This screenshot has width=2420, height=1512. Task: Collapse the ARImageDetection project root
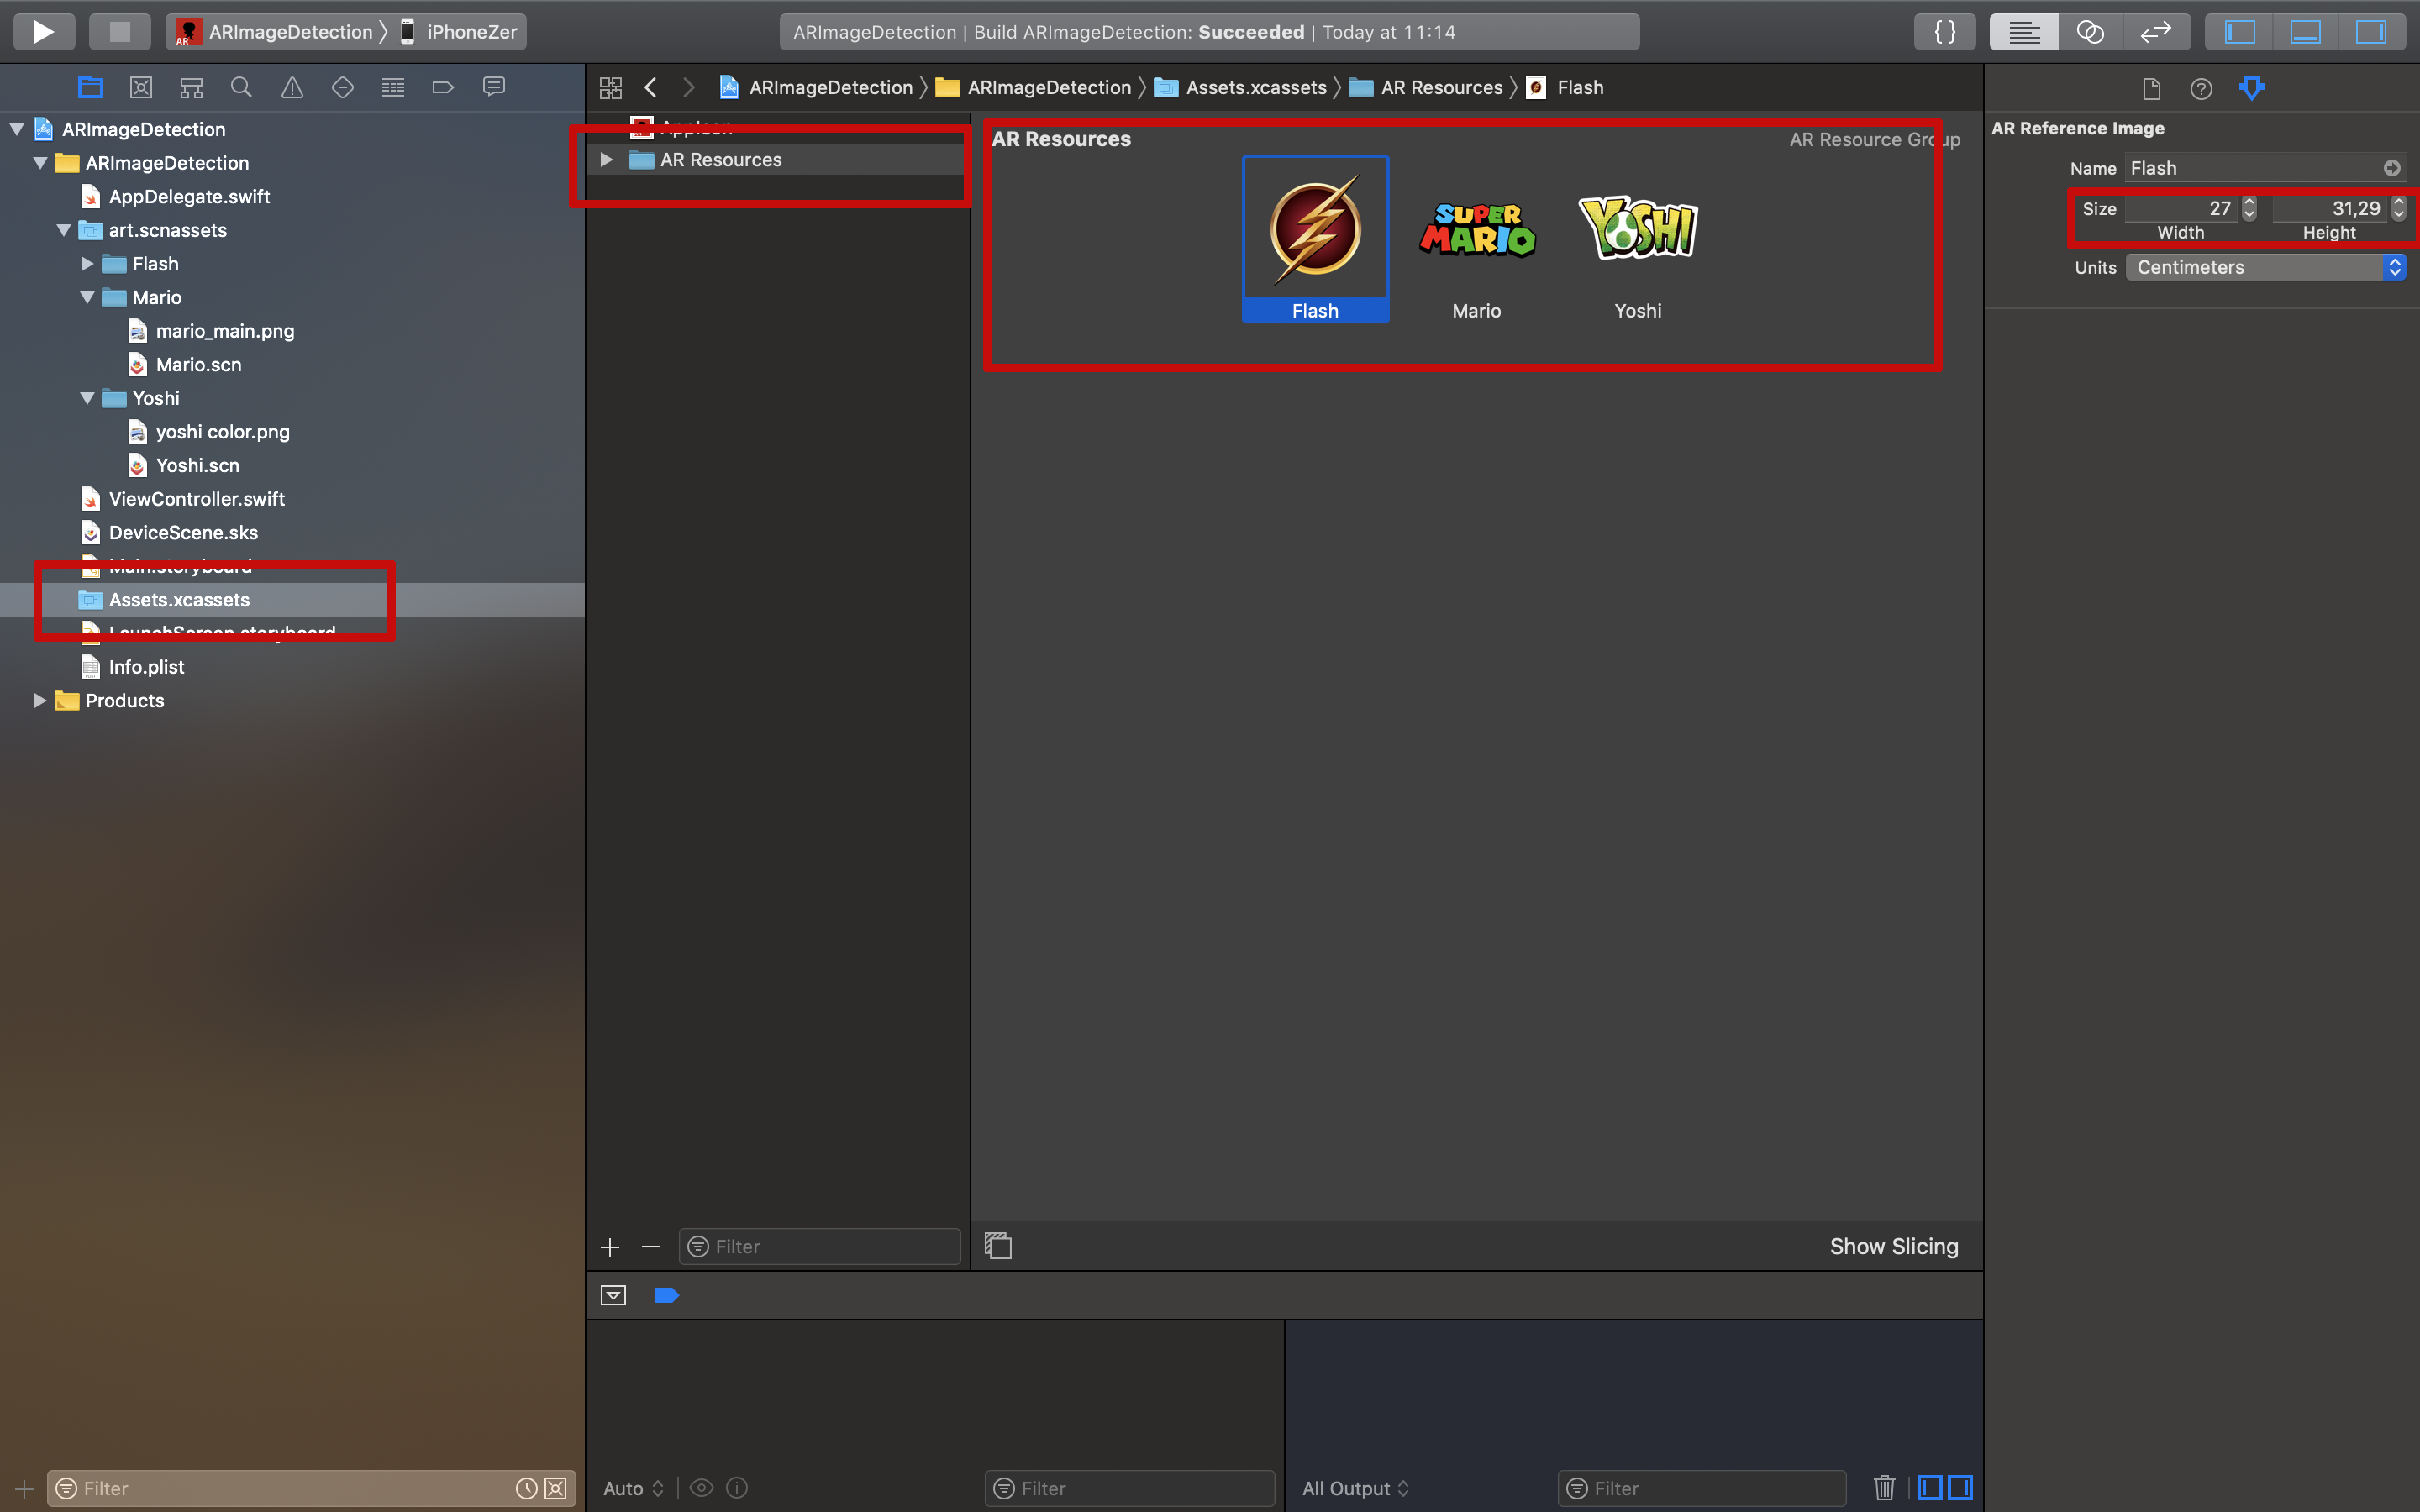click(x=17, y=129)
